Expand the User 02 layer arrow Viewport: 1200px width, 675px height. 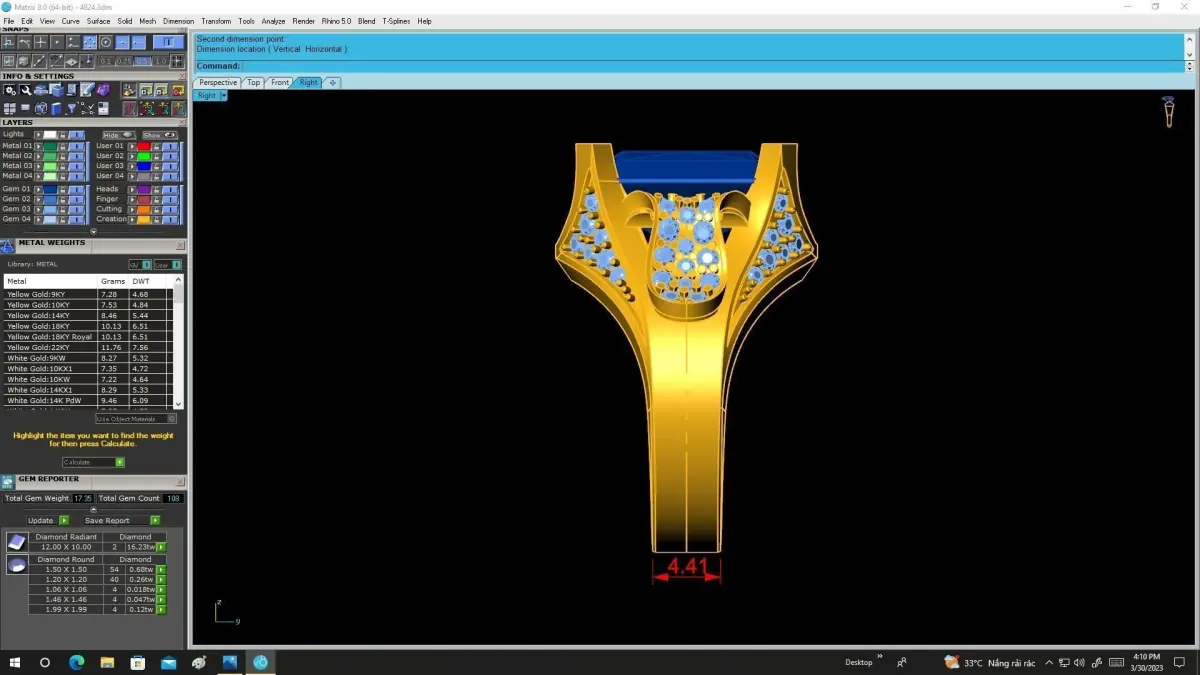[132, 156]
